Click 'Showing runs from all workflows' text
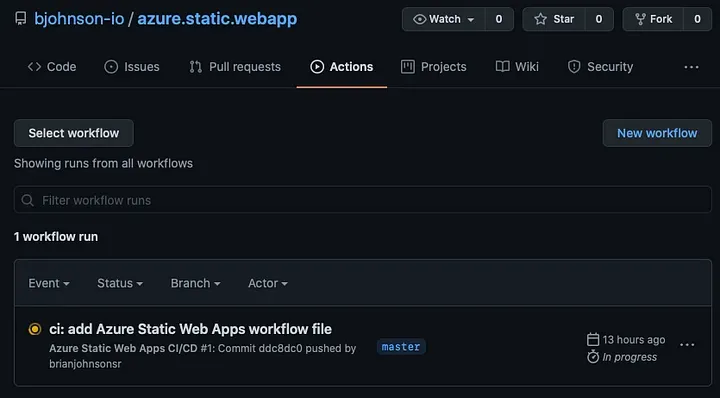This screenshot has width=720, height=398. [103, 163]
